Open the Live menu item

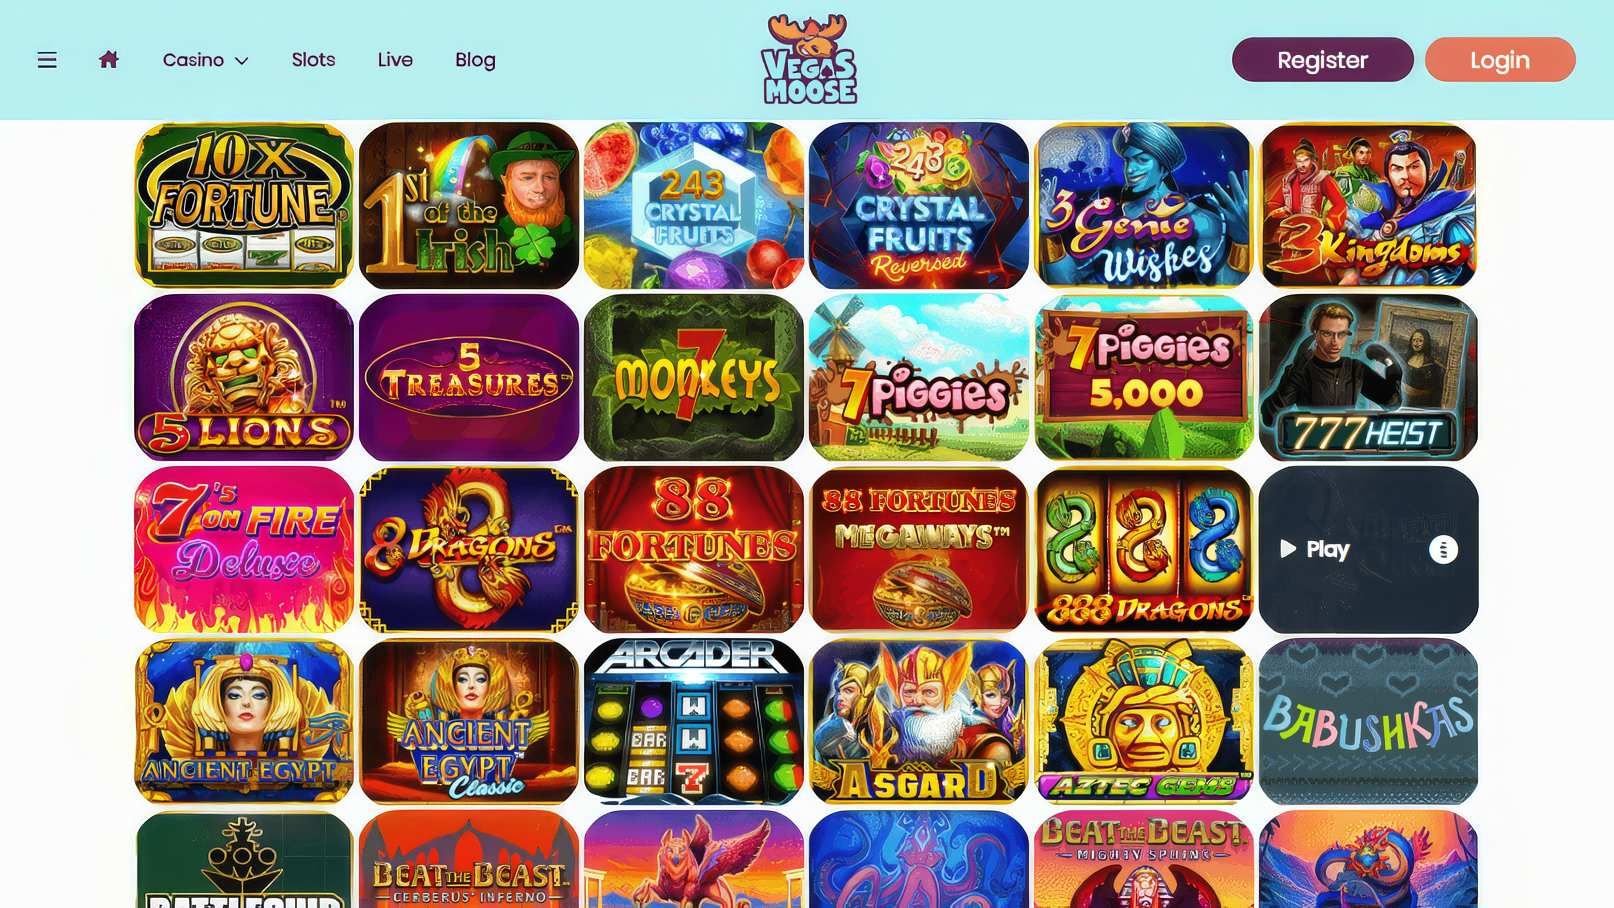(x=395, y=60)
